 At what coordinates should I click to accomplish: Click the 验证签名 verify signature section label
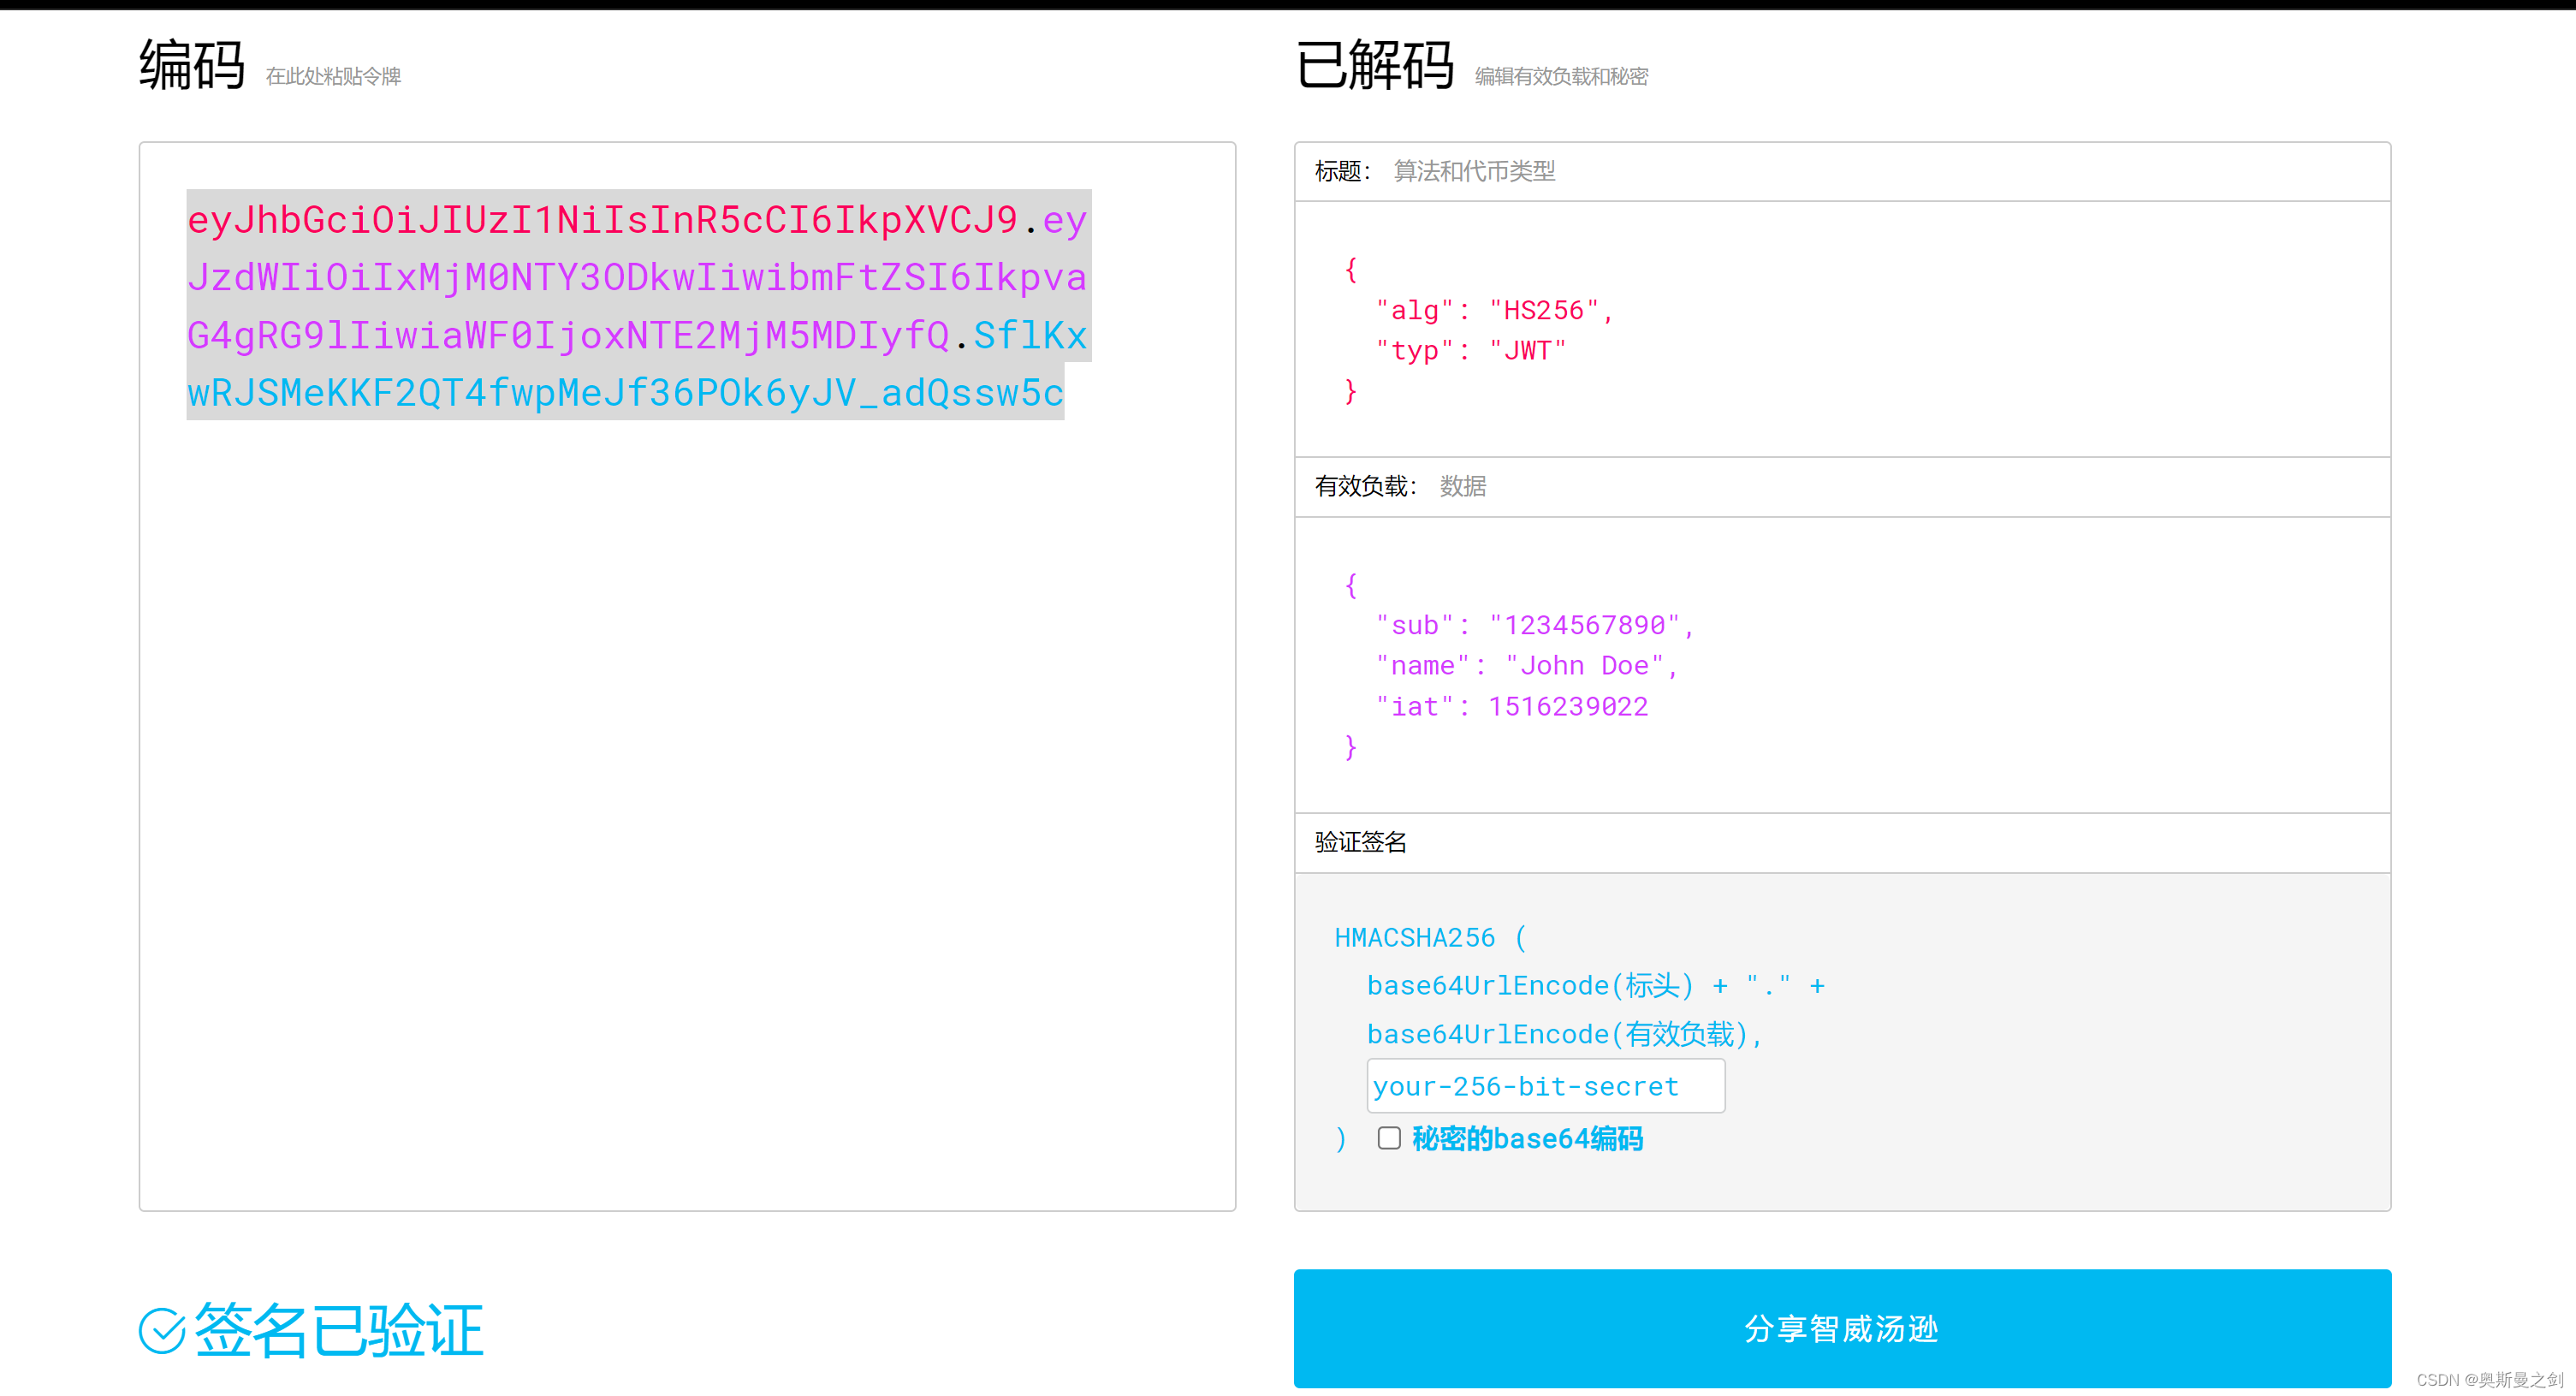pos(1360,842)
